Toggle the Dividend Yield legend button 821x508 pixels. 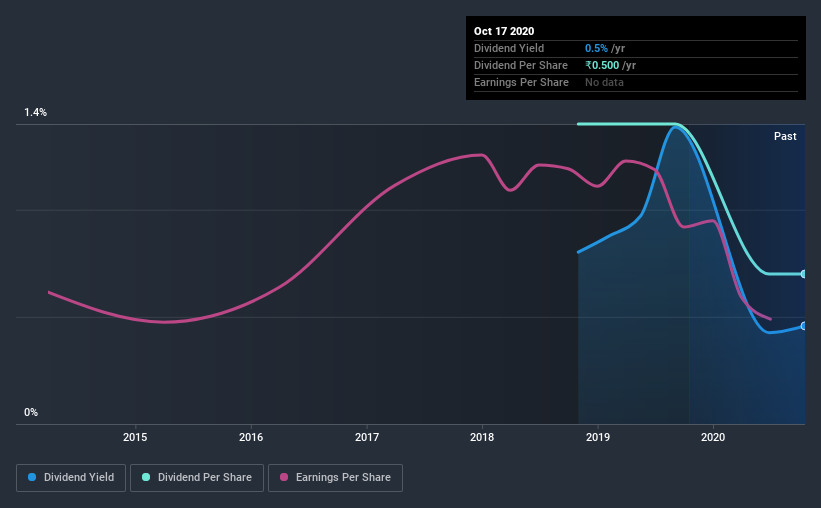click(71, 478)
